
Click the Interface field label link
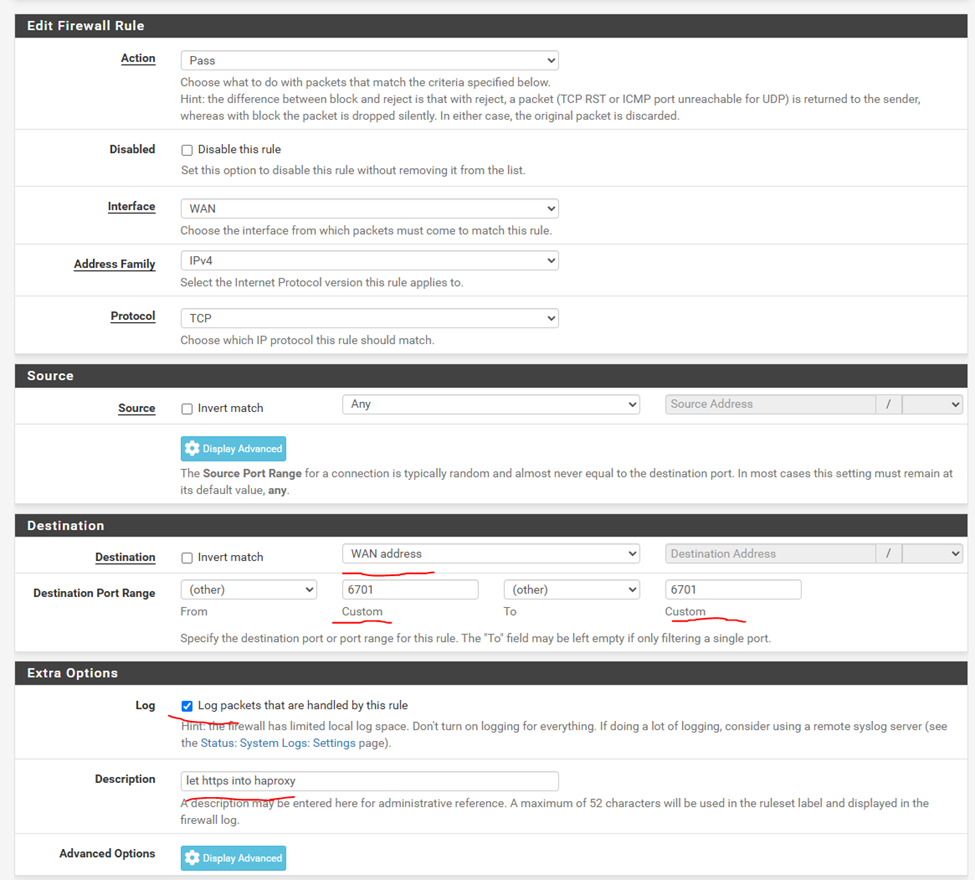tap(131, 206)
